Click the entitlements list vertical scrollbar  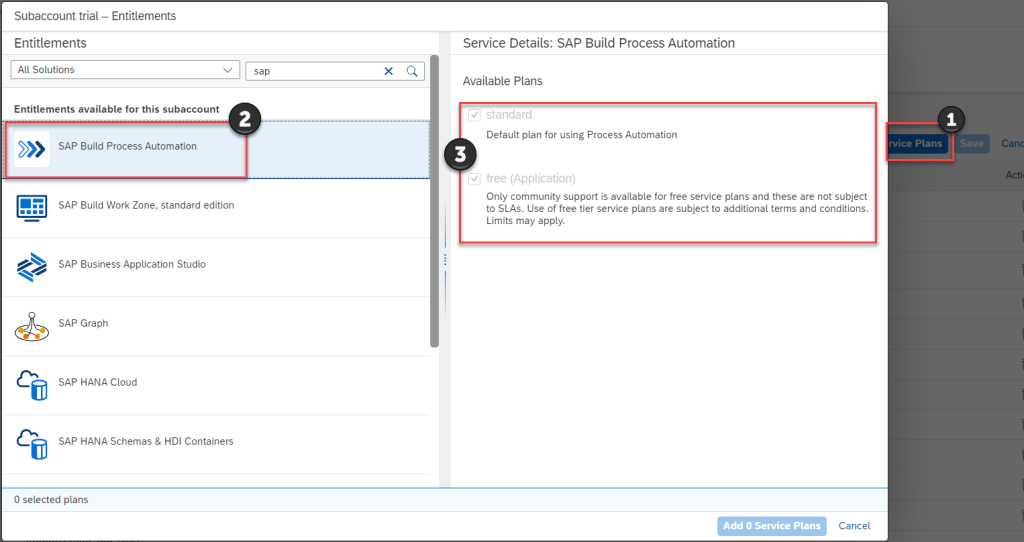pyautogui.click(x=434, y=200)
